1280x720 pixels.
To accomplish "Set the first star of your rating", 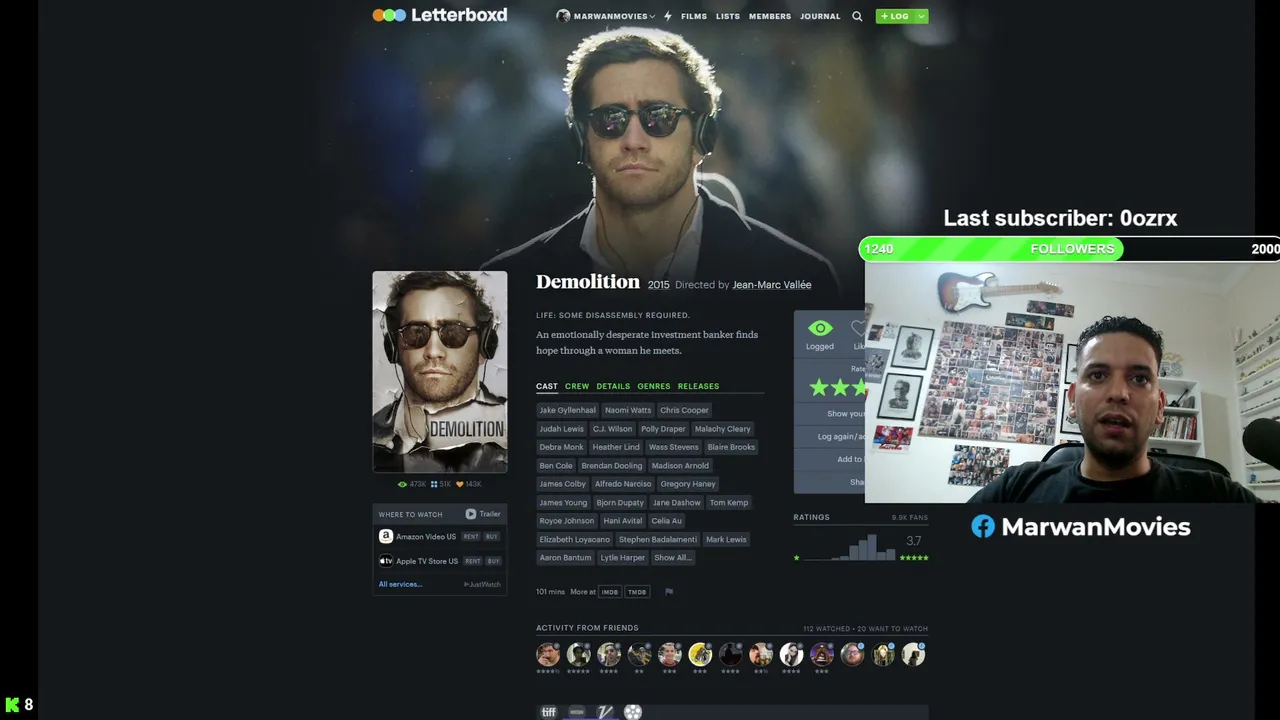I will click(x=819, y=387).
